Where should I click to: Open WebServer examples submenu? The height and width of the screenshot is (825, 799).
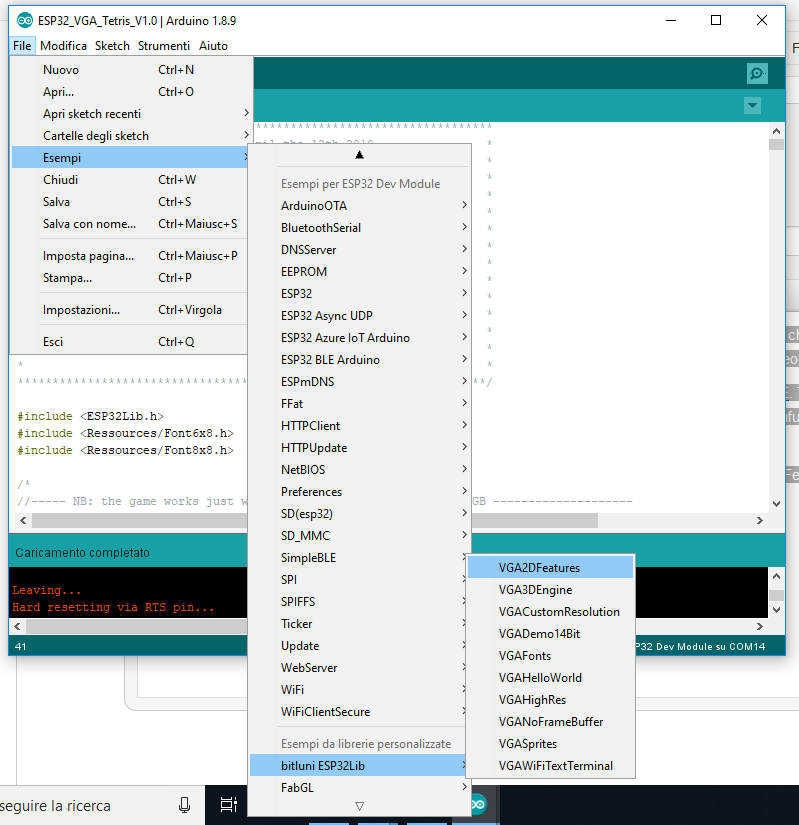pyautogui.click(x=358, y=668)
